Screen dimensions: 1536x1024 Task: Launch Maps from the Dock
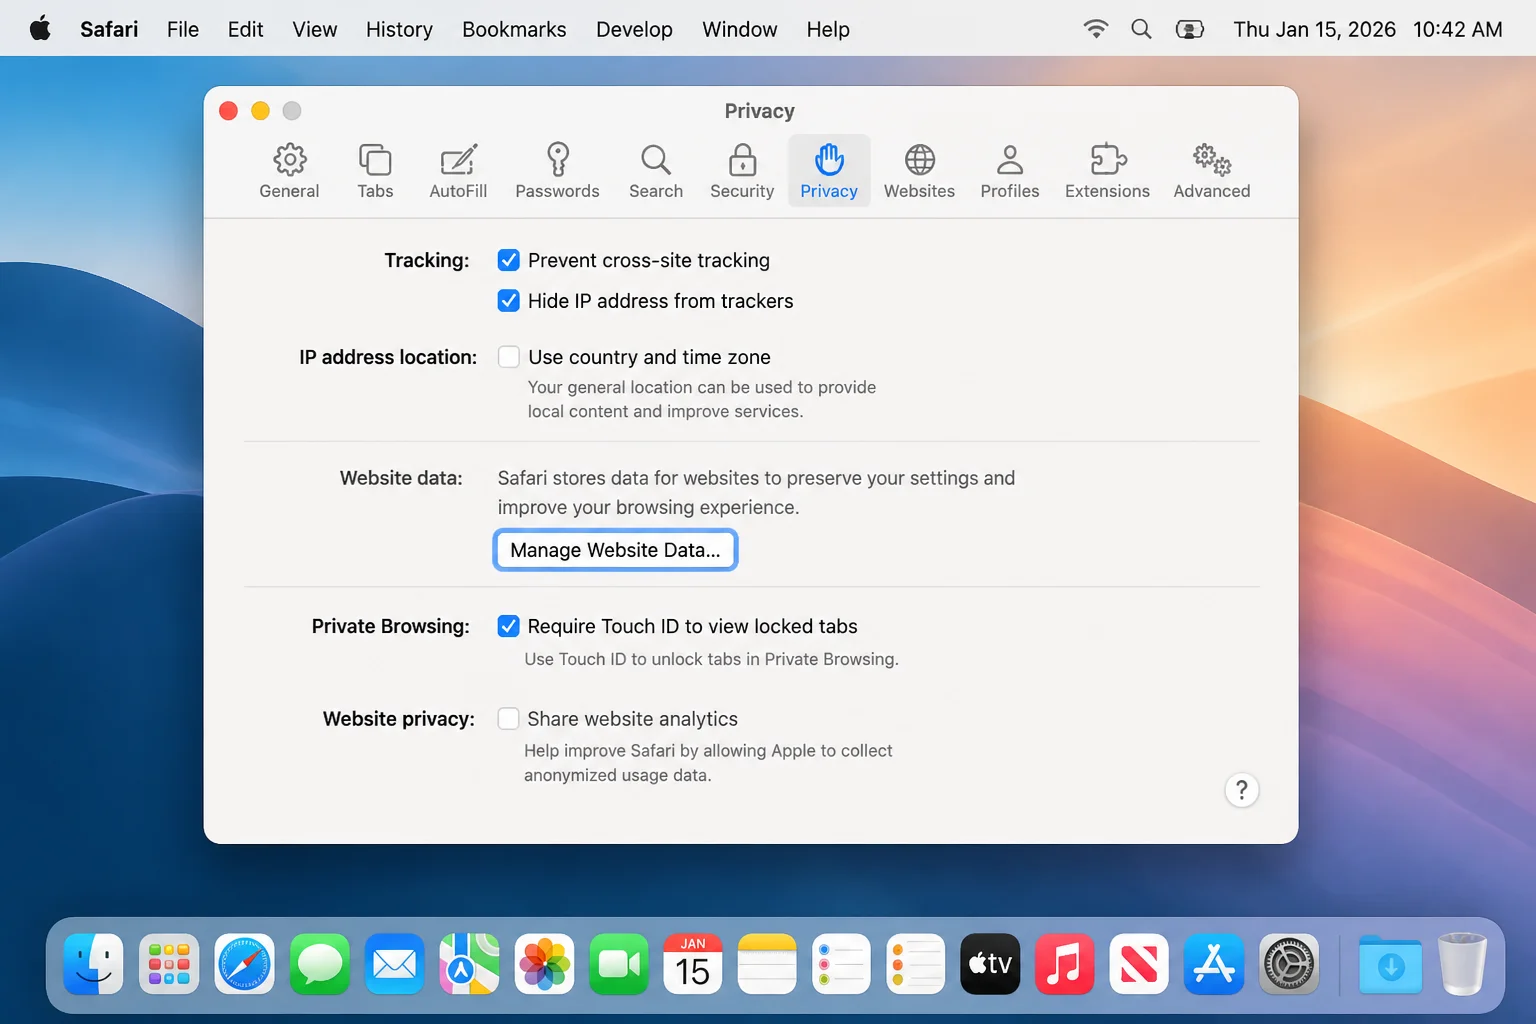tap(469, 964)
